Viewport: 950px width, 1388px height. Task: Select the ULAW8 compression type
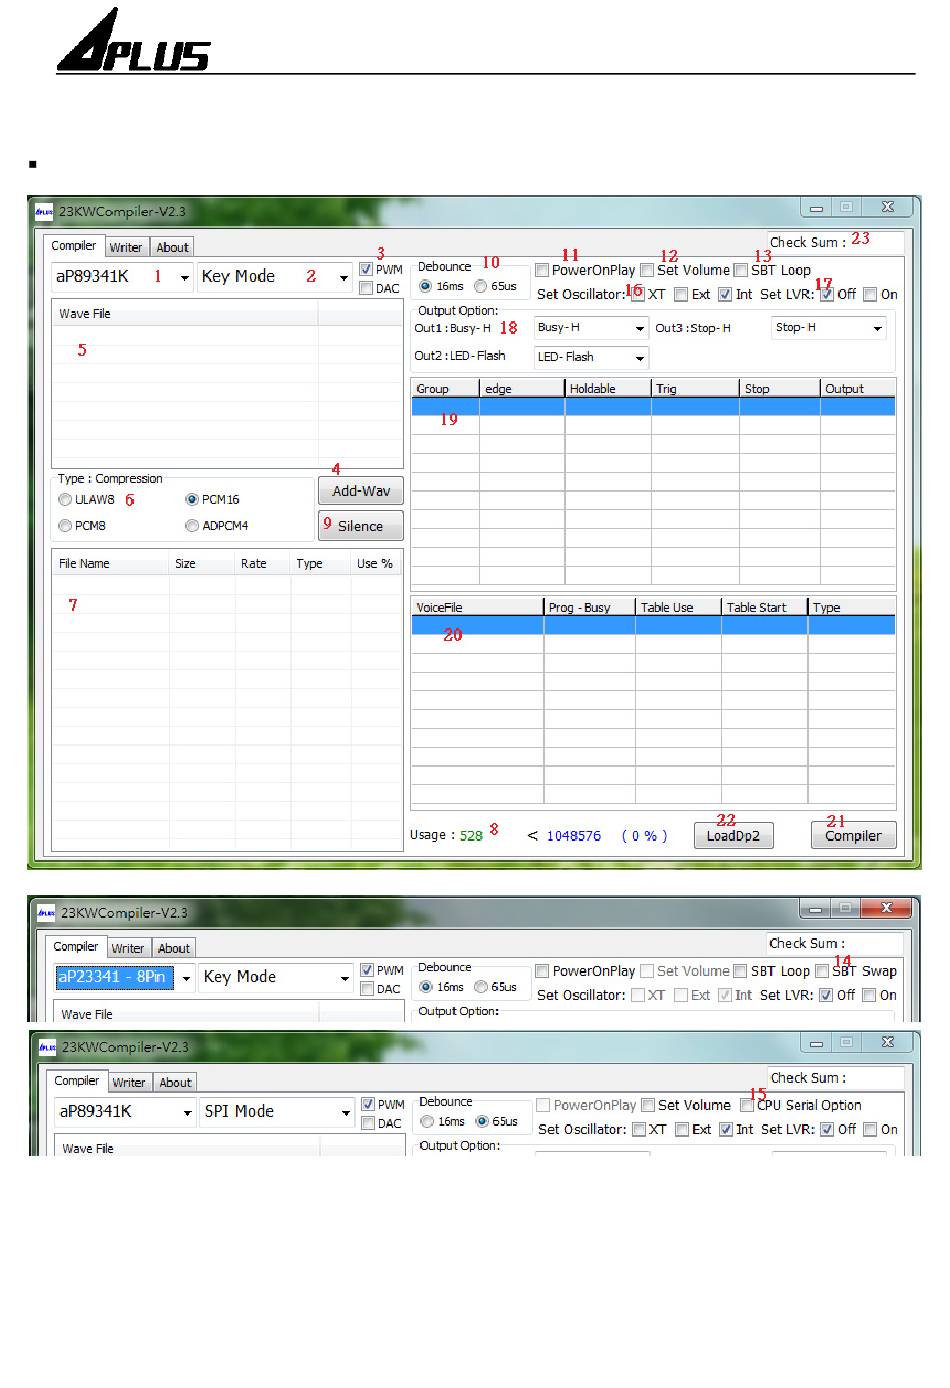click(65, 500)
